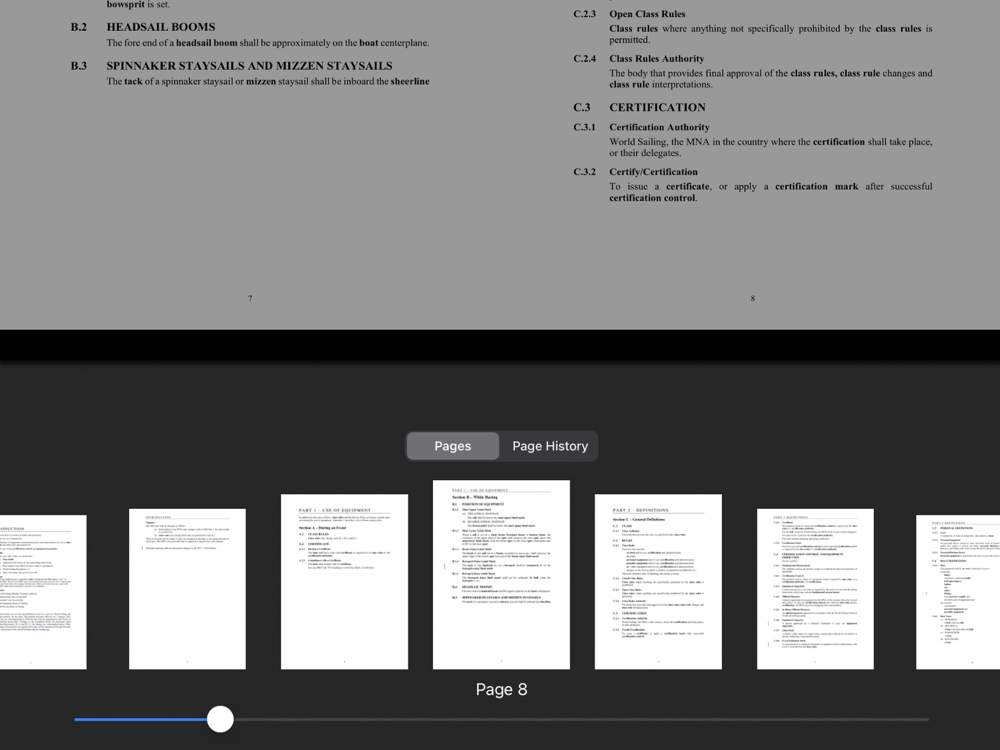The image size is (1000, 750).
Task: Click the 'Page 8' label
Action: tap(501, 689)
